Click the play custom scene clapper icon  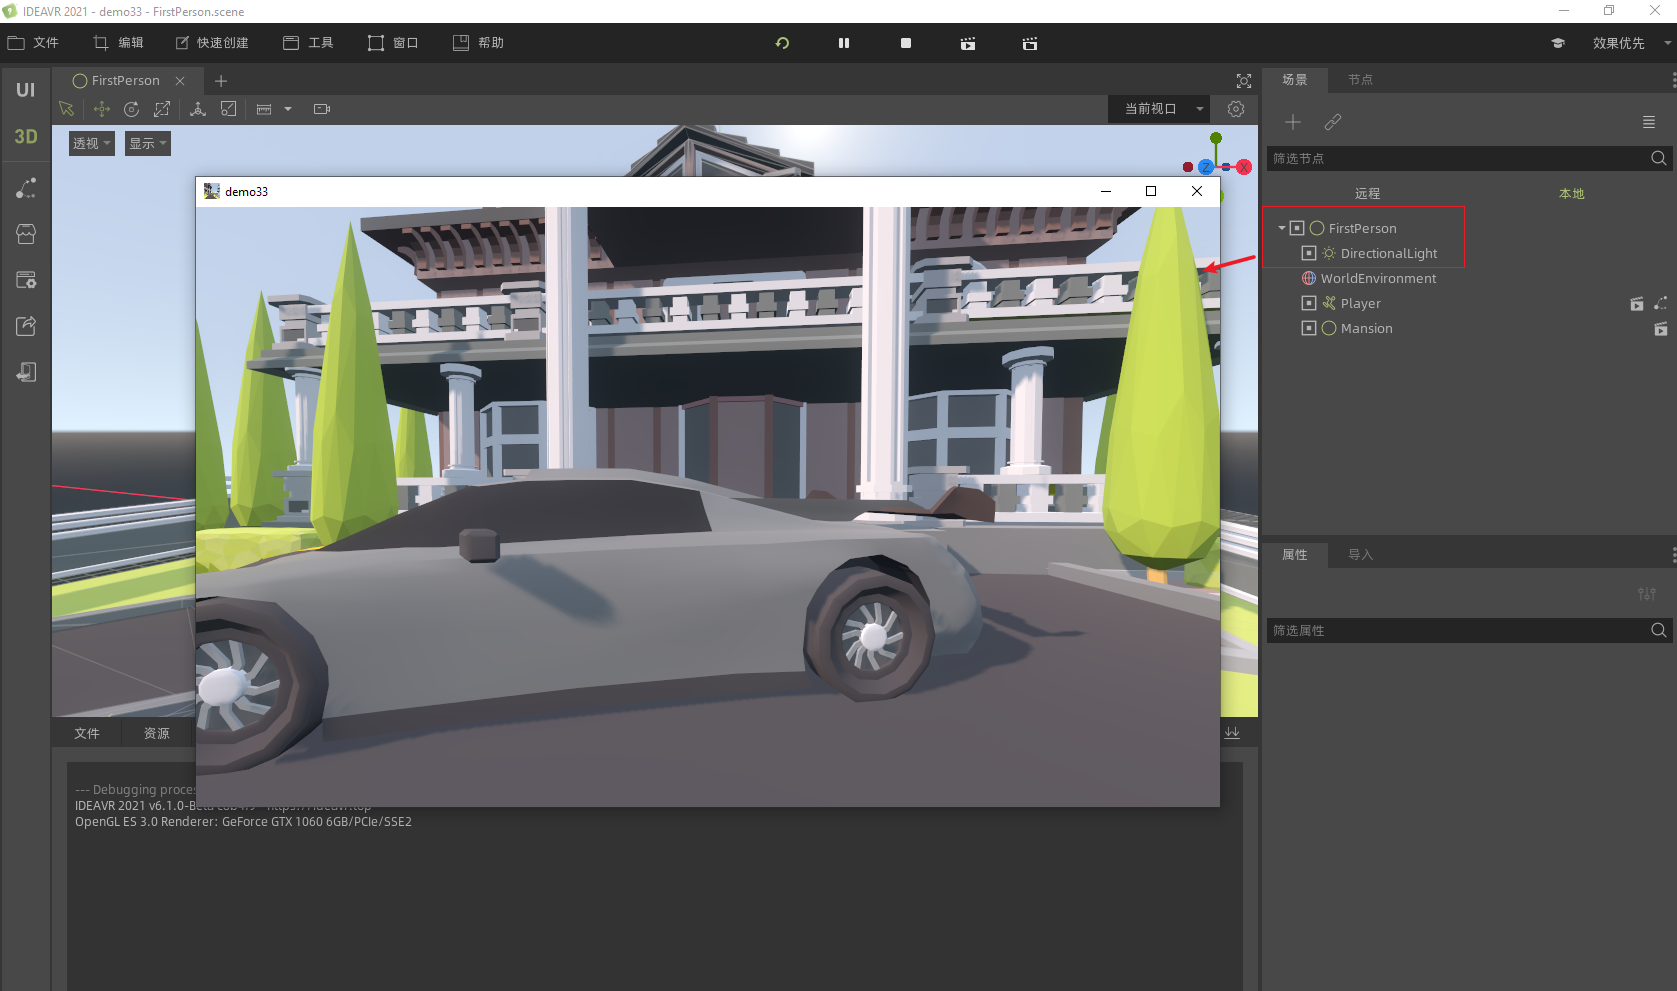[x=1030, y=43]
